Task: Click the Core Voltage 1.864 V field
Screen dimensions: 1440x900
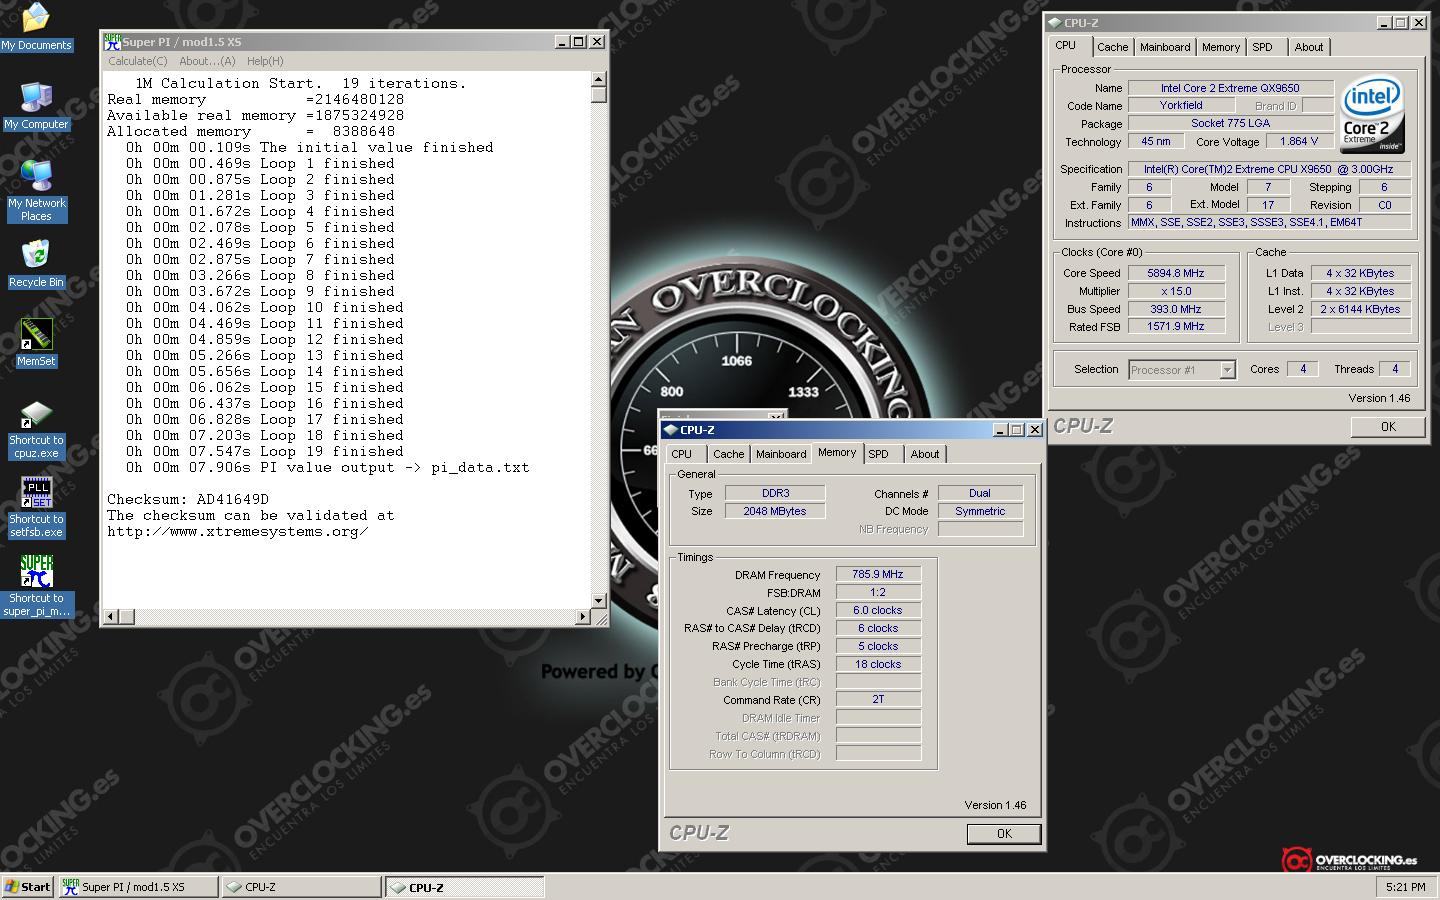Action: 1299,141
